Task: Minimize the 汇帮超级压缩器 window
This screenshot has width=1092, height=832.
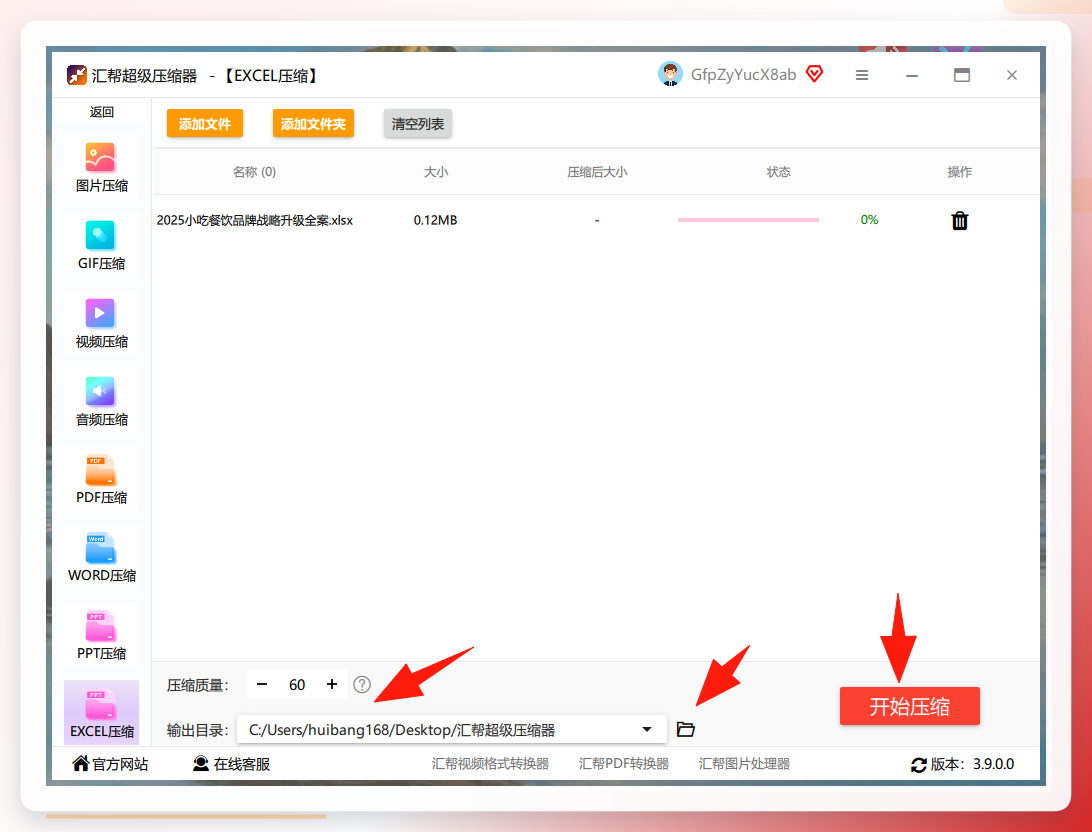Action: click(x=912, y=75)
